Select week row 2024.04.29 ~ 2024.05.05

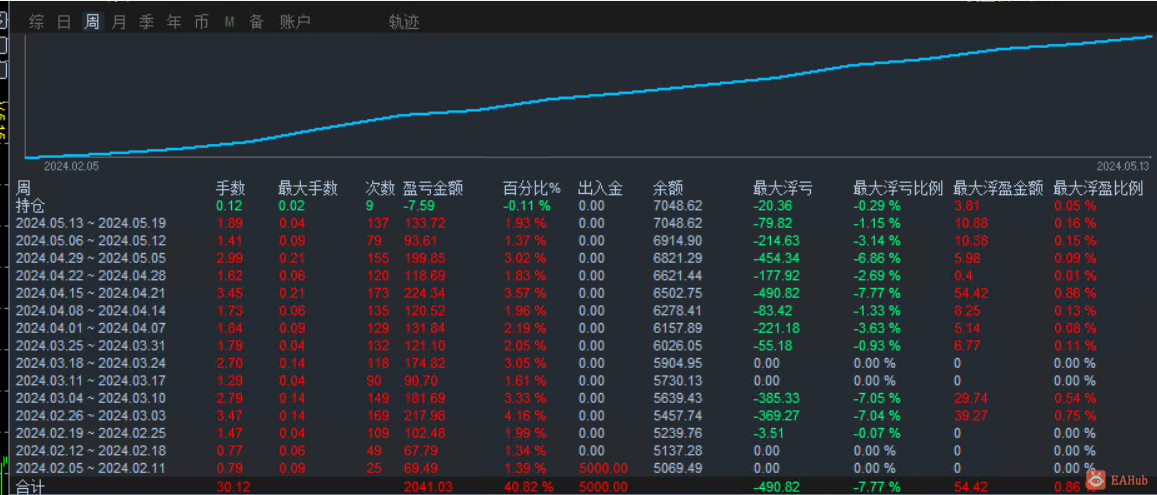click(578, 258)
